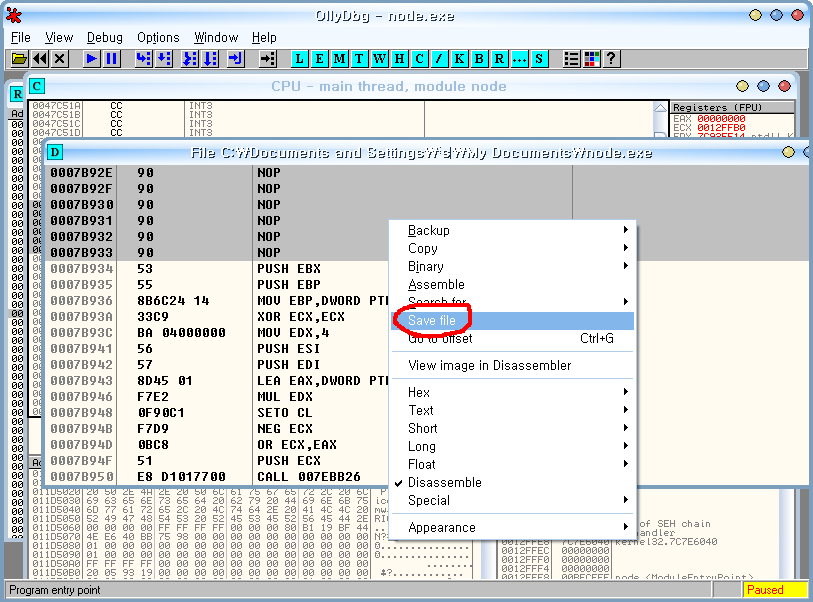813x602 pixels.
Task: Toggle the checked Disassemble view option
Action: [x=512, y=483]
